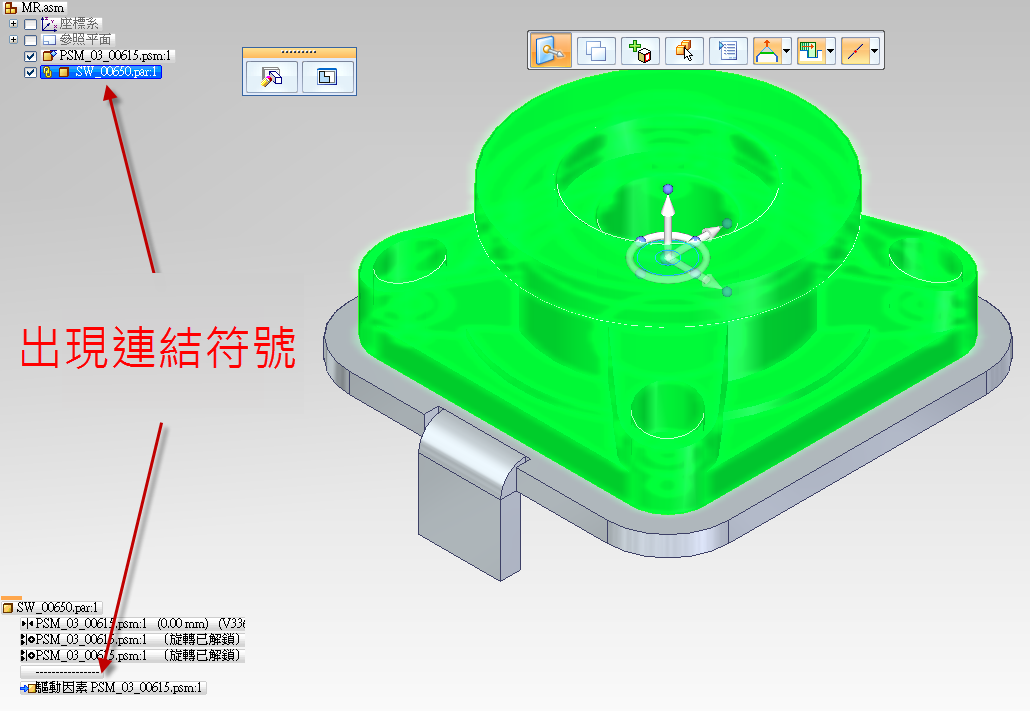Click the right-hand icon in the small floating panel

[327, 77]
